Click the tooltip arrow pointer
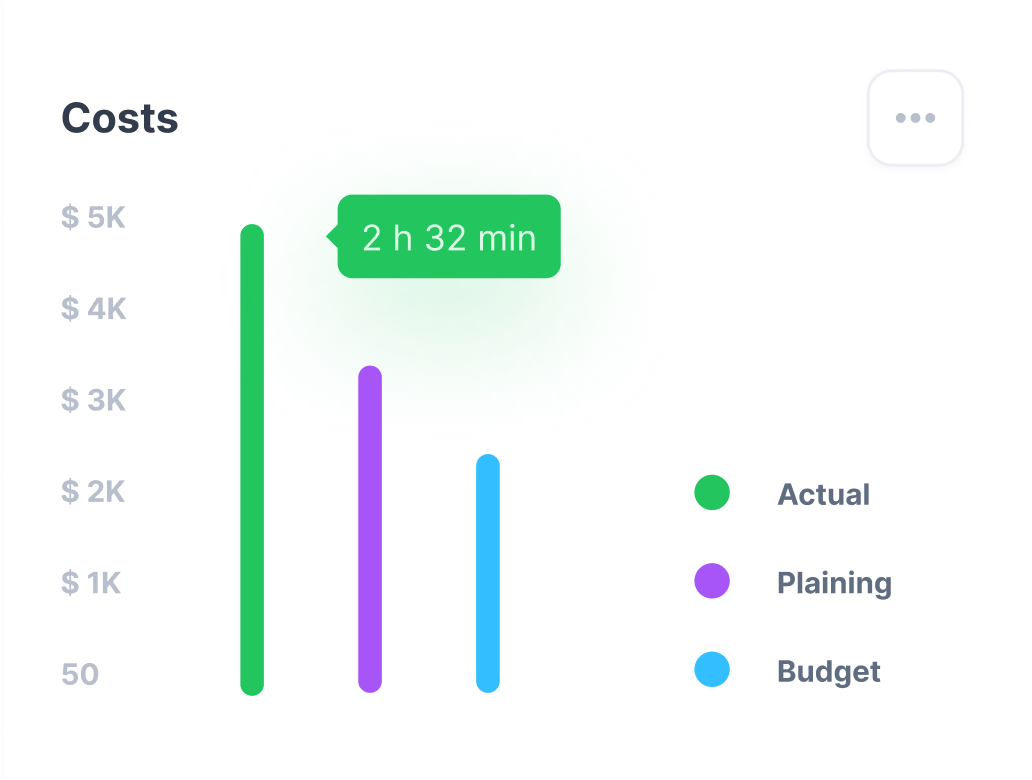The height and width of the screenshot is (780, 1032). pyautogui.click(x=331, y=237)
